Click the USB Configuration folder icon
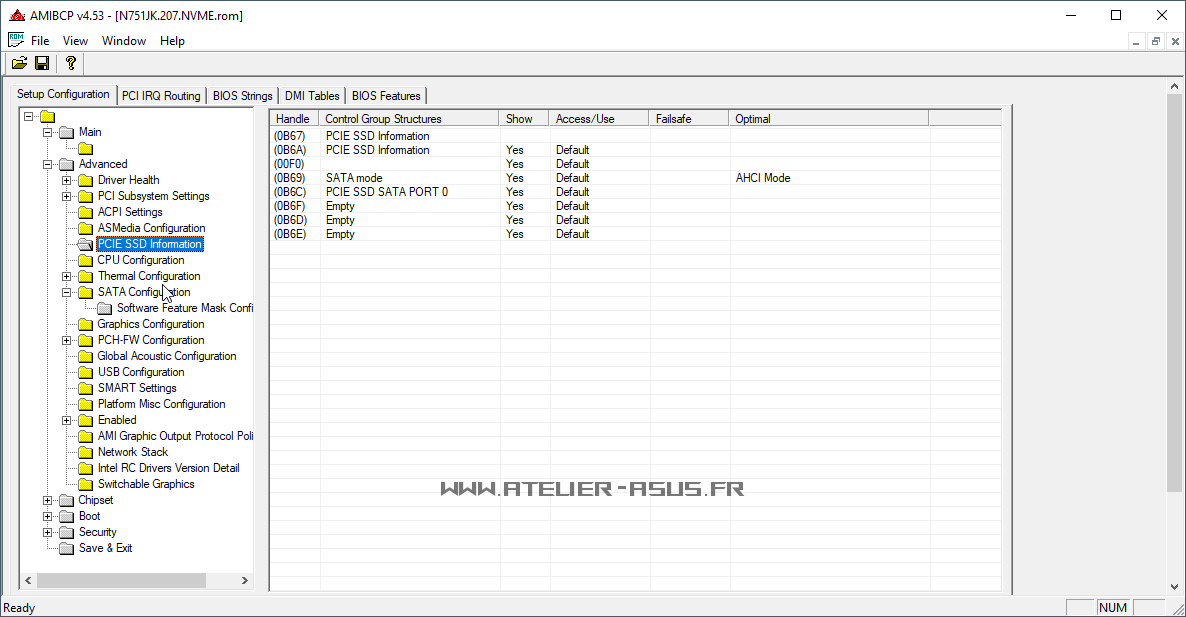 pos(85,372)
